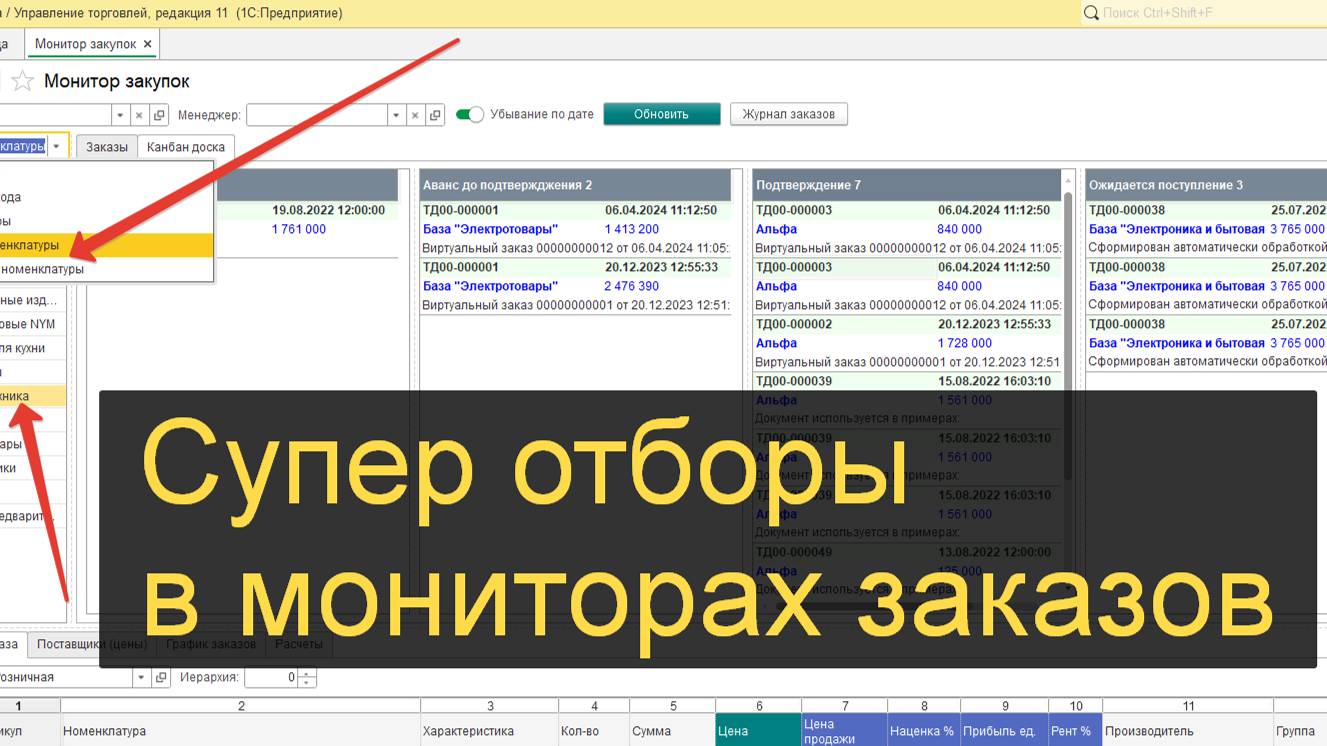
Task: Click the amount 1 761 000
Action: point(298,229)
